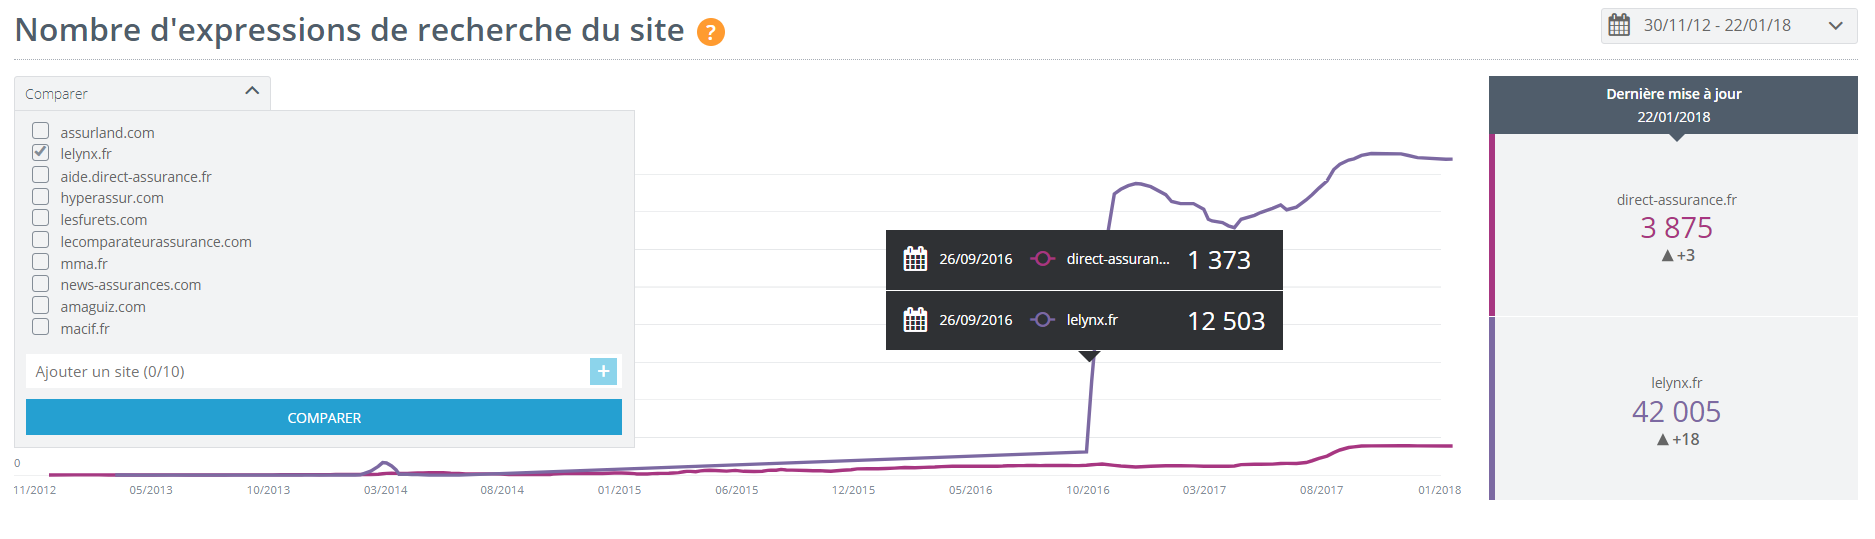Viewport: 1875px width, 539px height.
Task: Uncheck the lelynx.fr checkbox
Action: (41, 152)
